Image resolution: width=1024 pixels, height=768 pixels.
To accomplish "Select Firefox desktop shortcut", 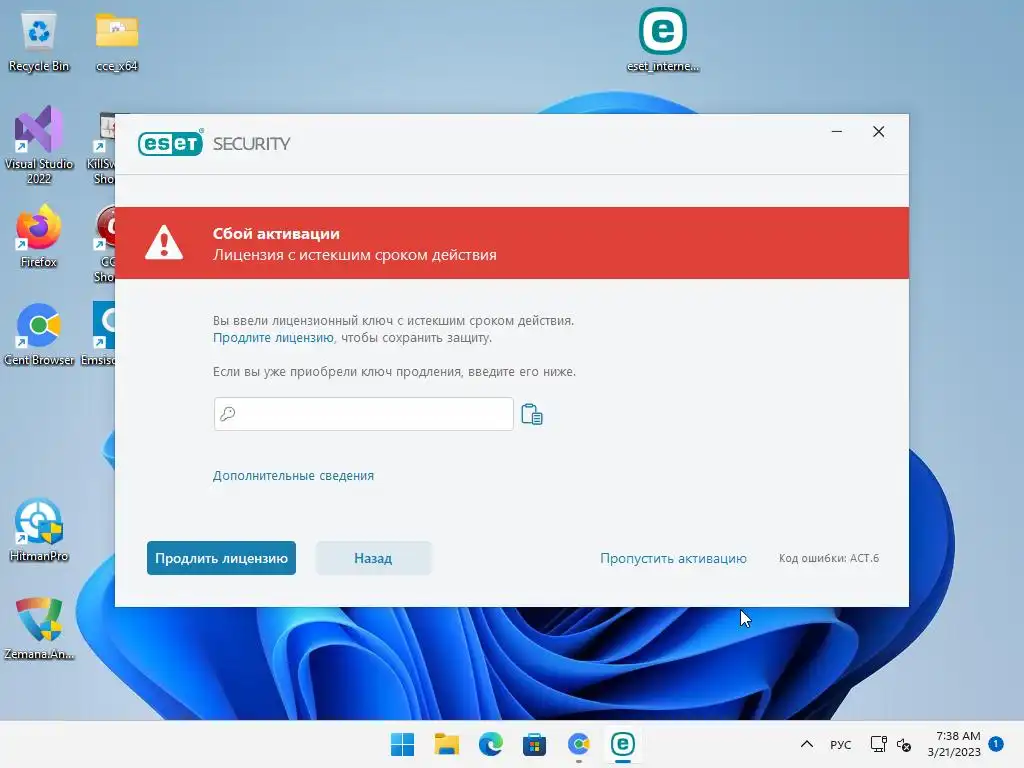I will pyautogui.click(x=39, y=236).
